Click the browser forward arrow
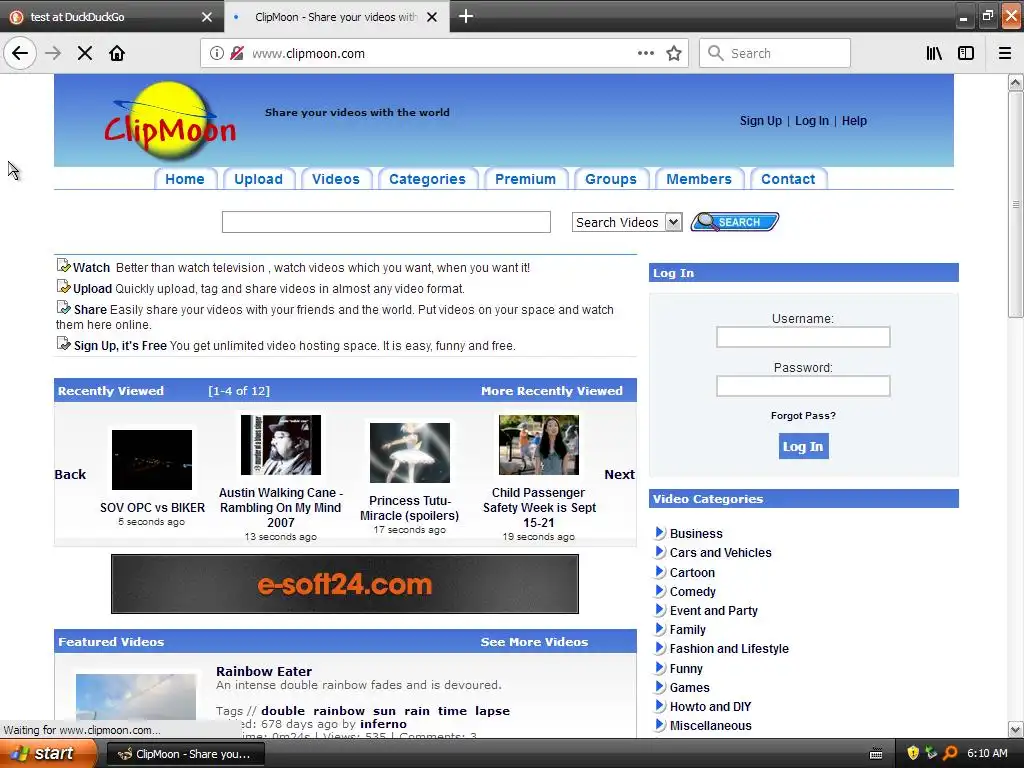This screenshot has height=768, width=1024. [53, 53]
